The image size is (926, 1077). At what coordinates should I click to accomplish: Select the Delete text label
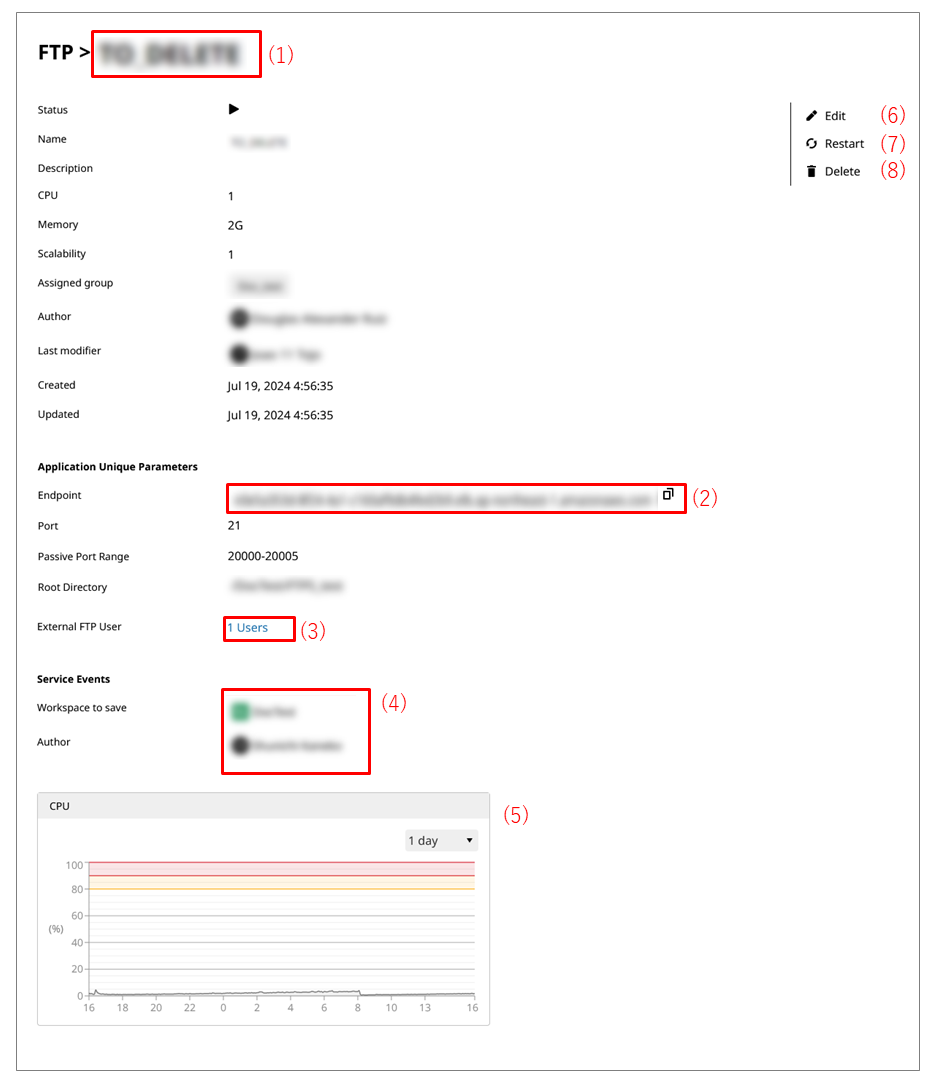point(842,171)
